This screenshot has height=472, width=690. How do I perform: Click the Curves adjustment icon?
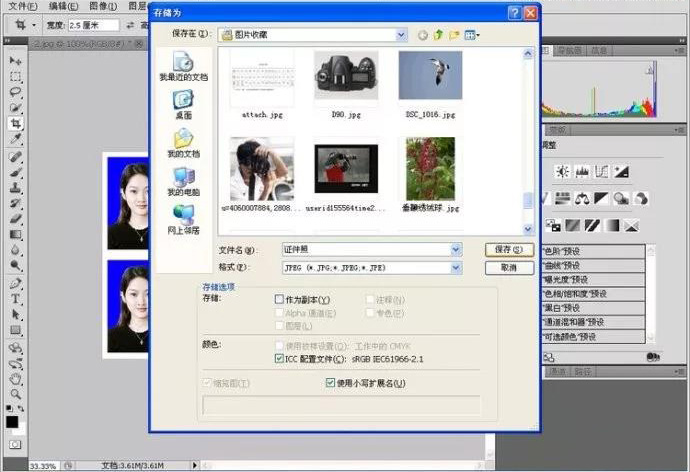[x=601, y=171]
